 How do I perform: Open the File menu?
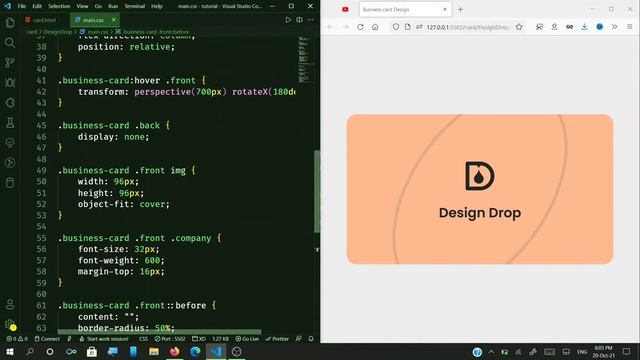tap(22, 6)
